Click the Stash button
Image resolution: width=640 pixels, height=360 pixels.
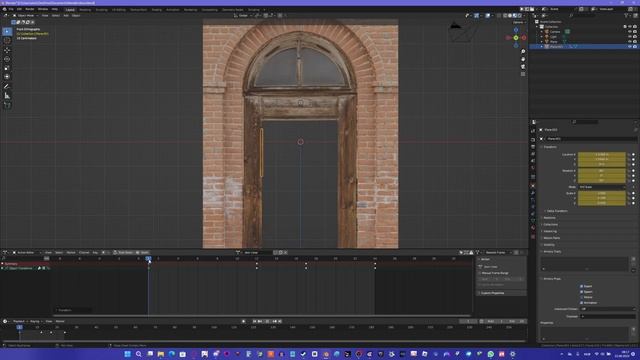(143, 253)
